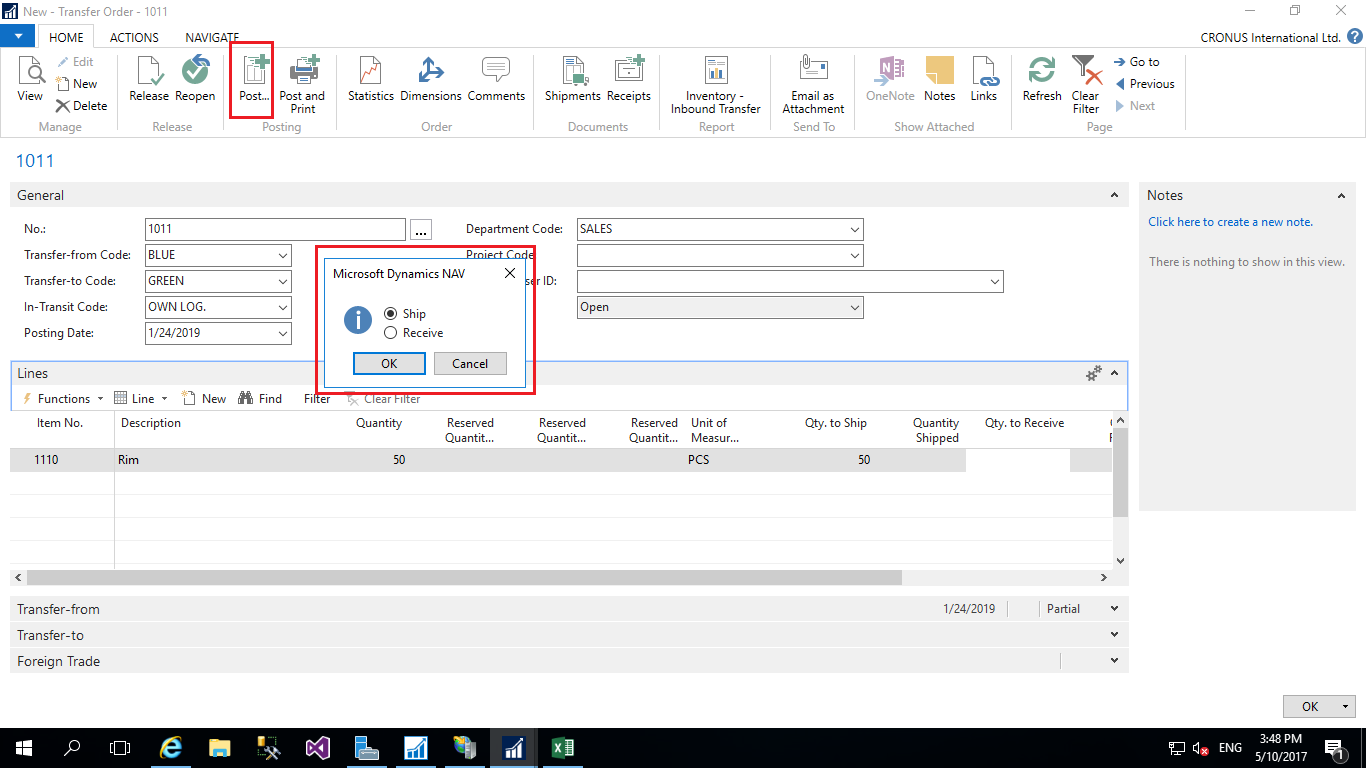Viewport: 1366px width, 768px height.
Task: Open Project Code dropdown
Action: pos(855,255)
